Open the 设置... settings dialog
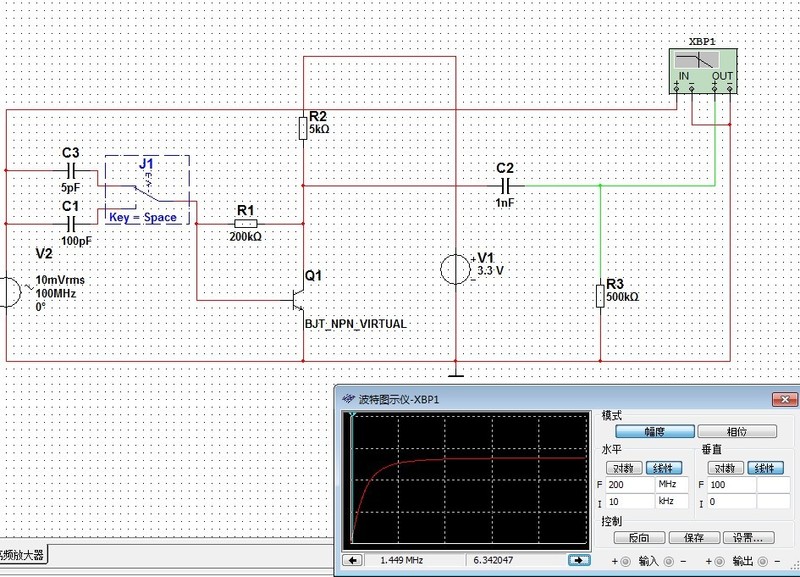The image size is (800, 577). [747, 538]
